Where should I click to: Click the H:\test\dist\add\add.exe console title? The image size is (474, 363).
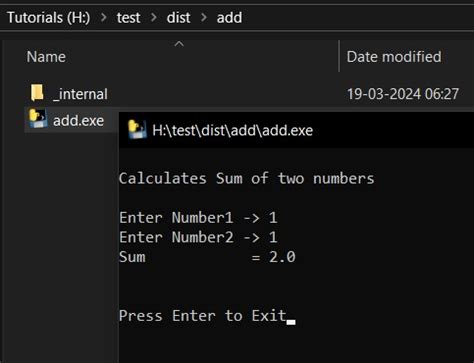pyautogui.click(x=232, y=130)
